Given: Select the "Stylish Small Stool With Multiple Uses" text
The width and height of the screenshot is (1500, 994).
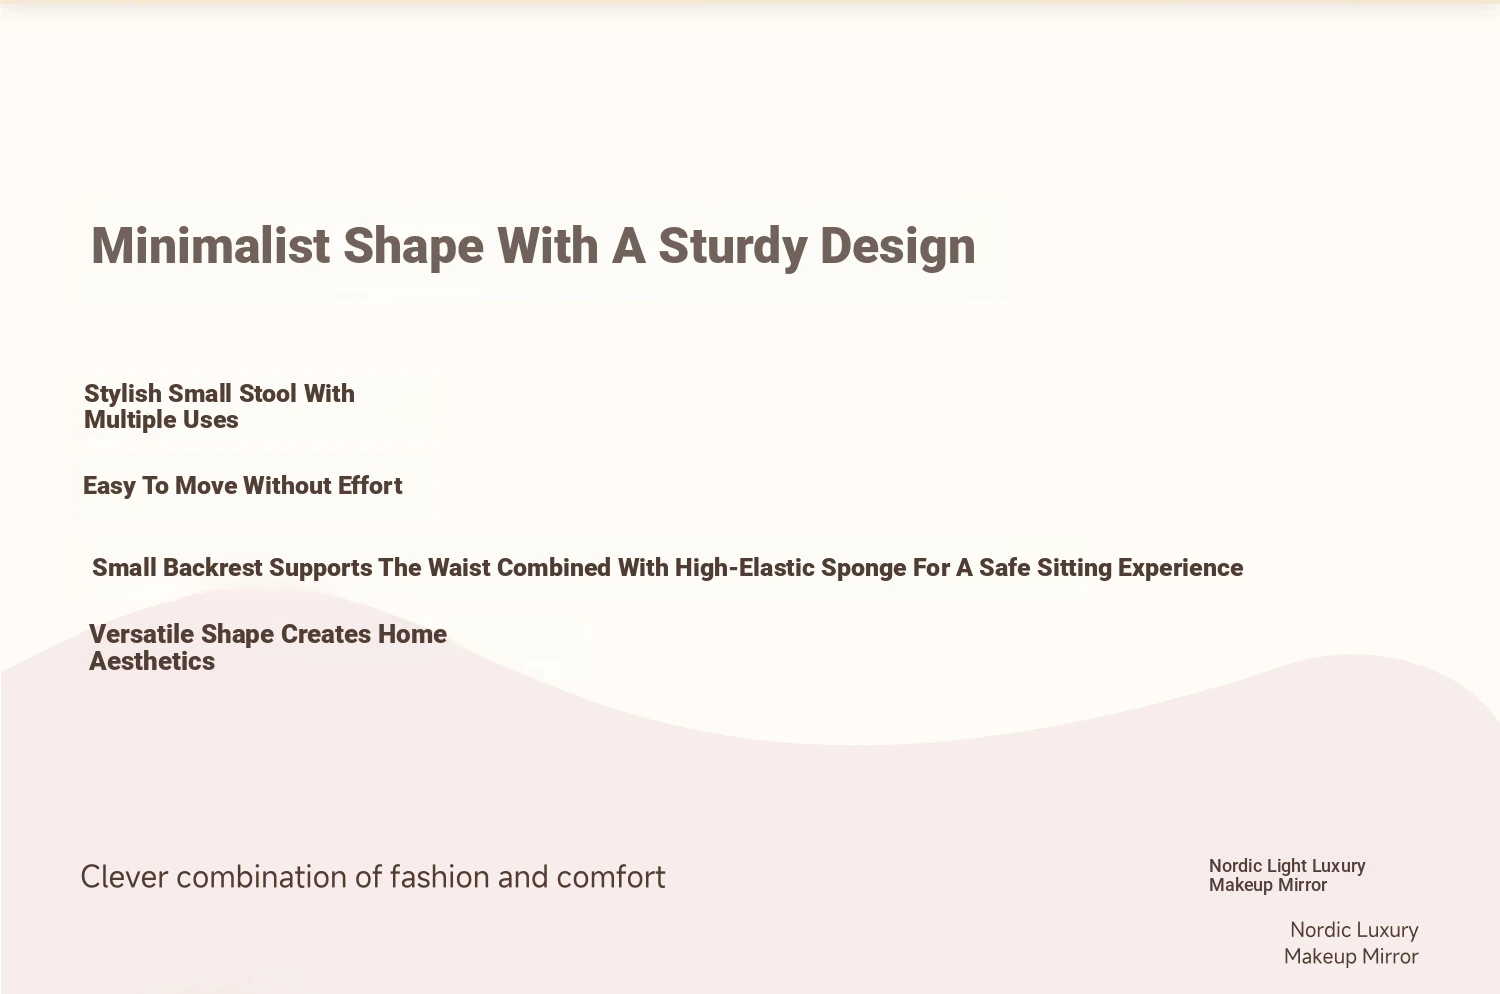Looking at the screenshot, I should 219,406.
